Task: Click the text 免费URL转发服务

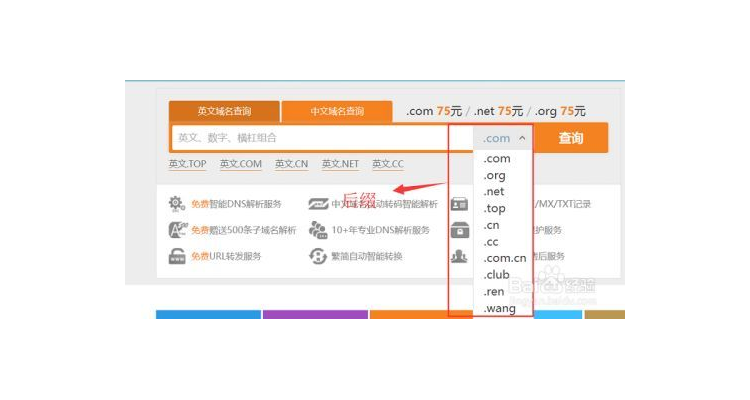Action: [x=226, y=256]
